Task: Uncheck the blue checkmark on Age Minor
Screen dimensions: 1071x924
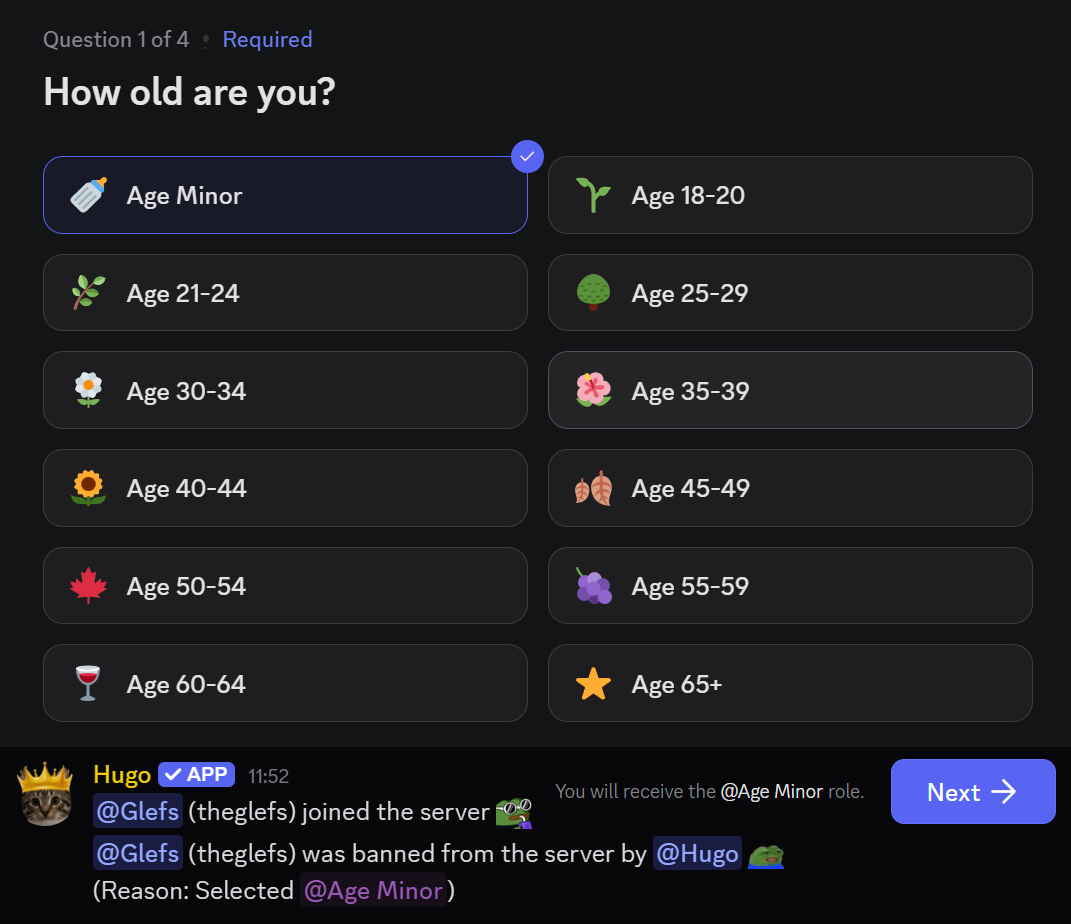Action: (x=527, y=156)
